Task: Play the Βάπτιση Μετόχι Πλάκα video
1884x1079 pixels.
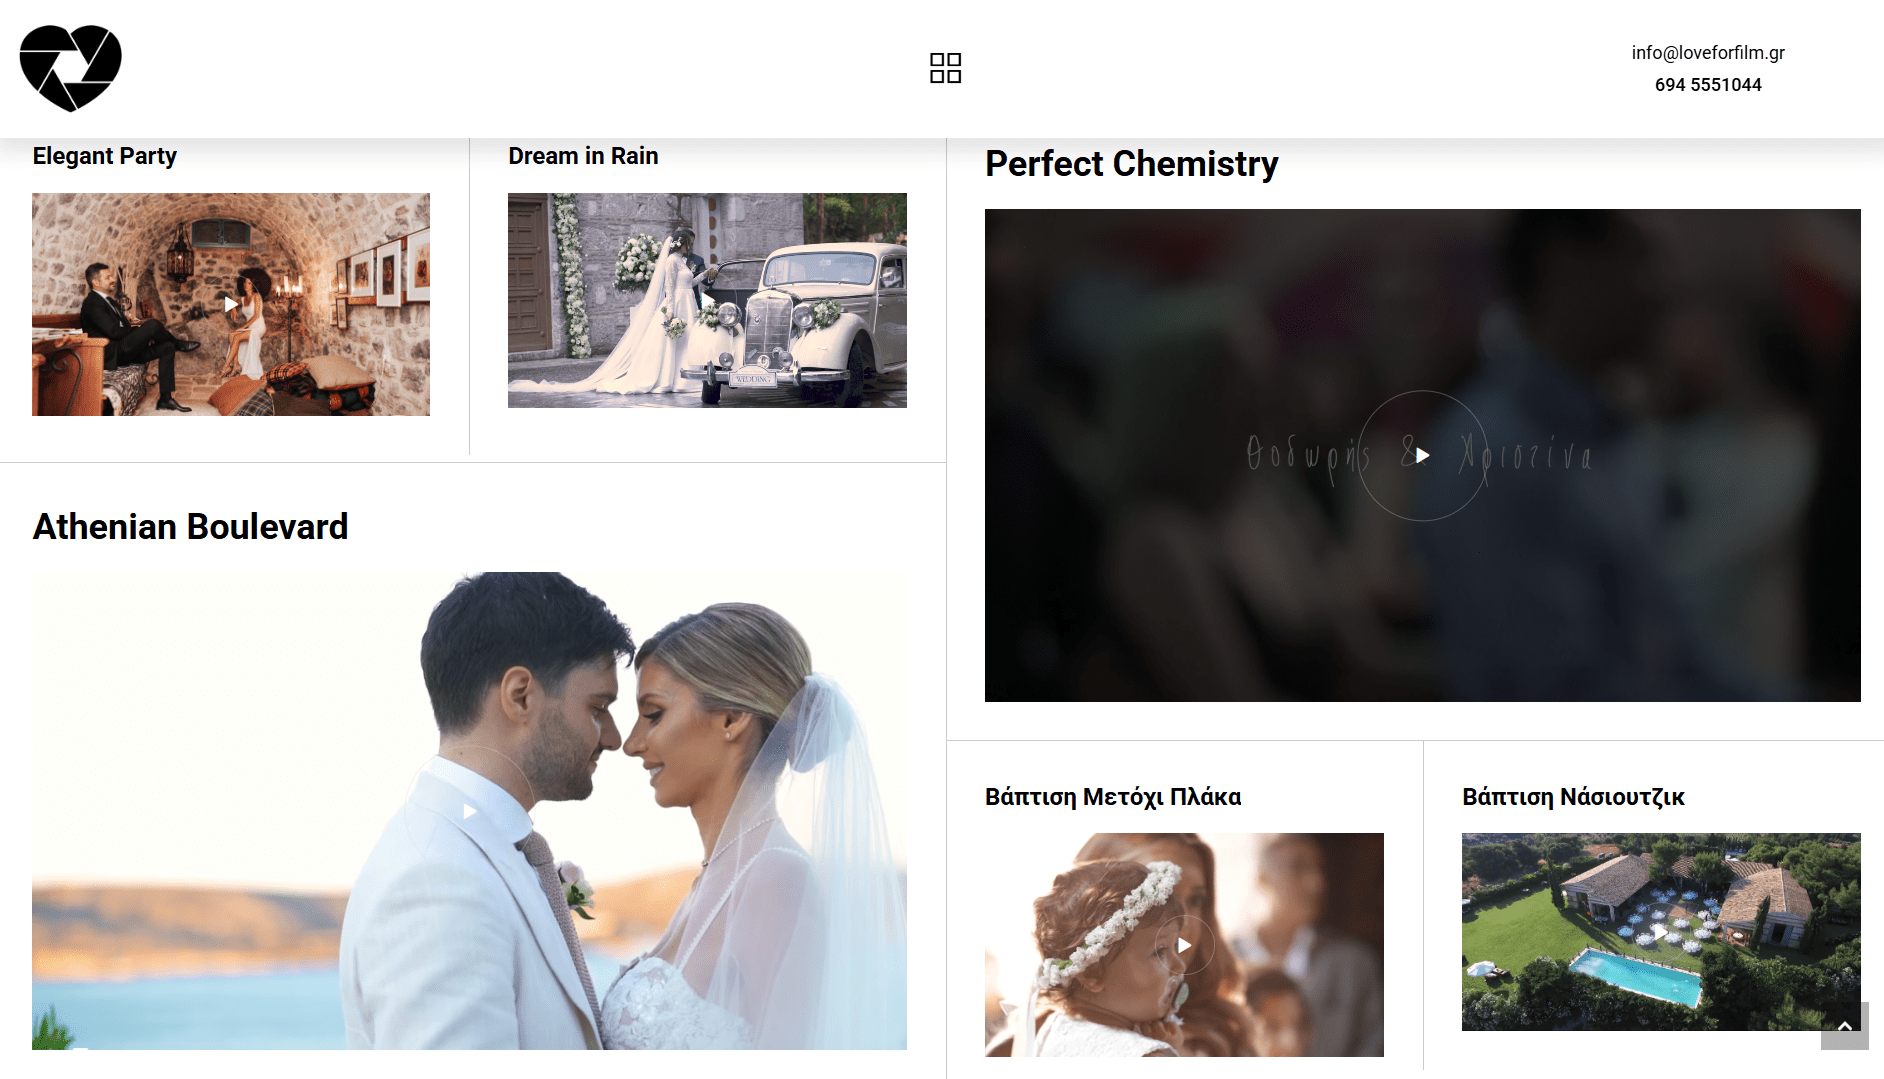Action: (1184, 945)
